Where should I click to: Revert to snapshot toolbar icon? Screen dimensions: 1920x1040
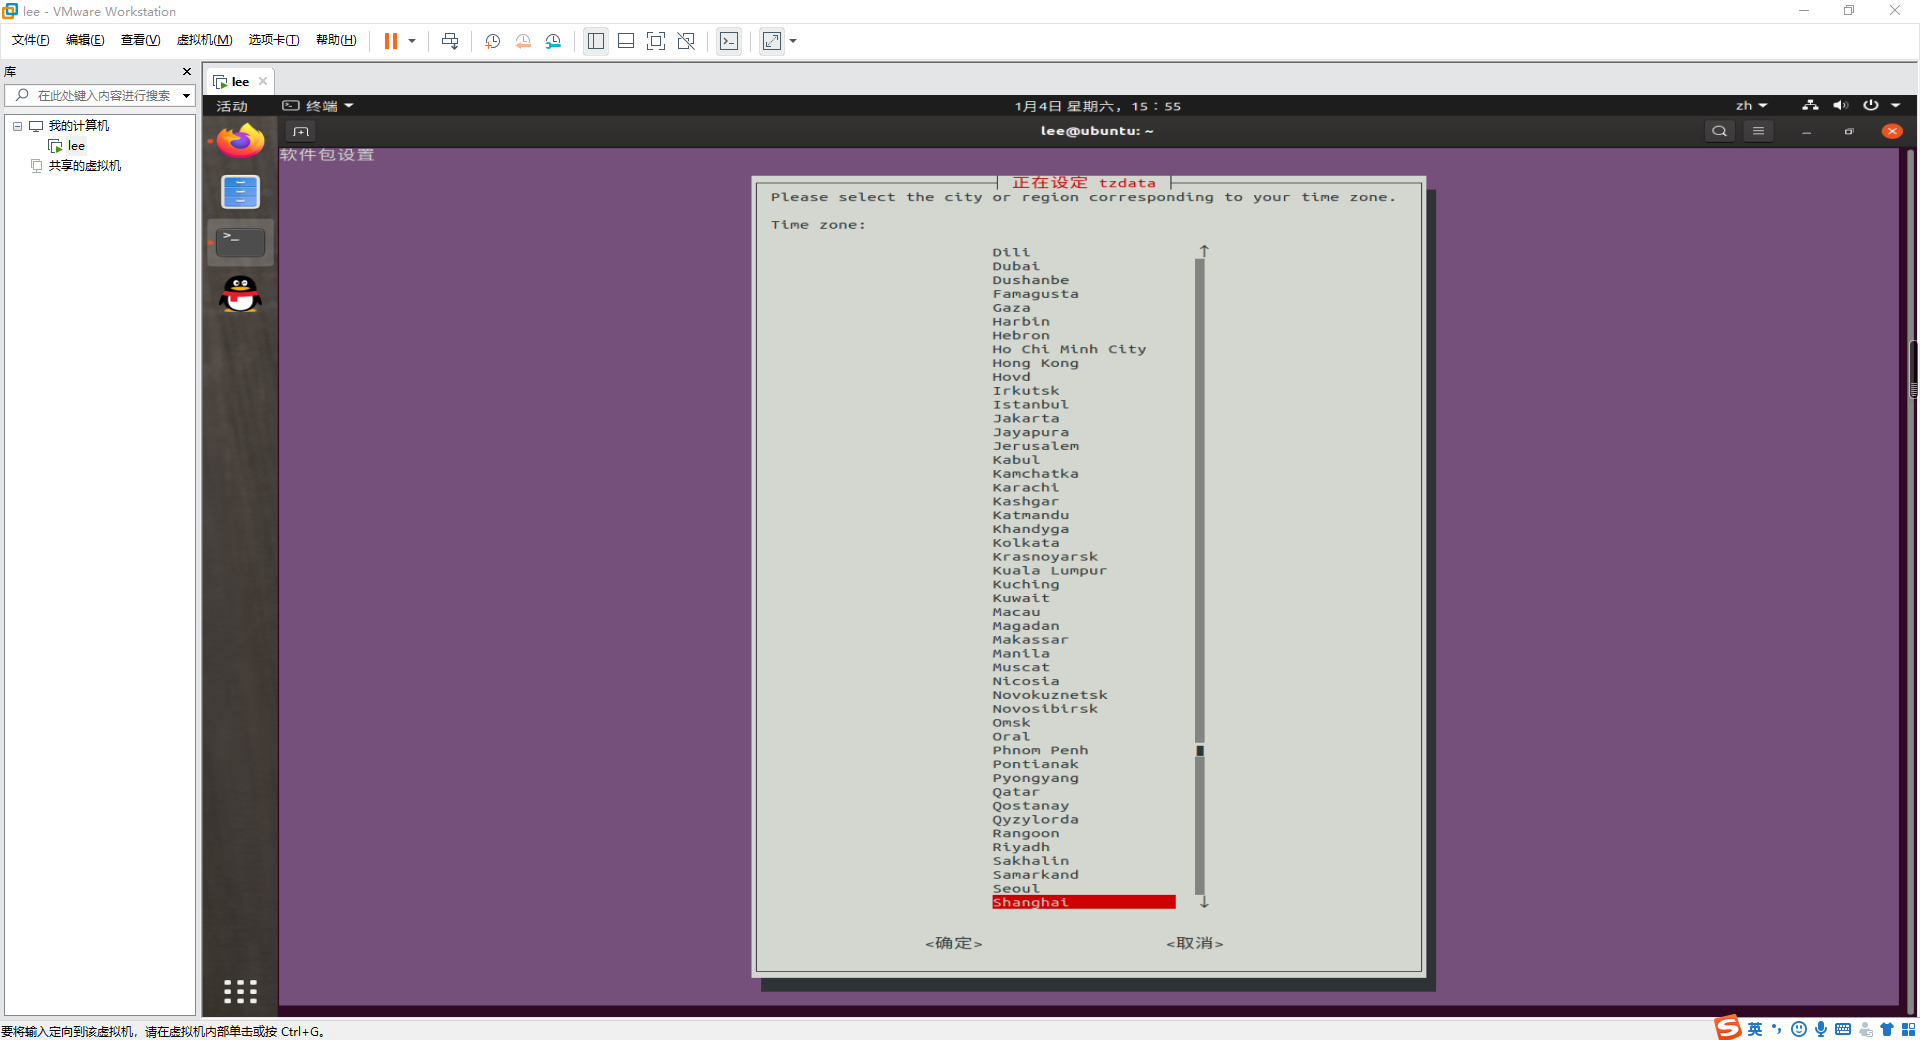point(523,41)
